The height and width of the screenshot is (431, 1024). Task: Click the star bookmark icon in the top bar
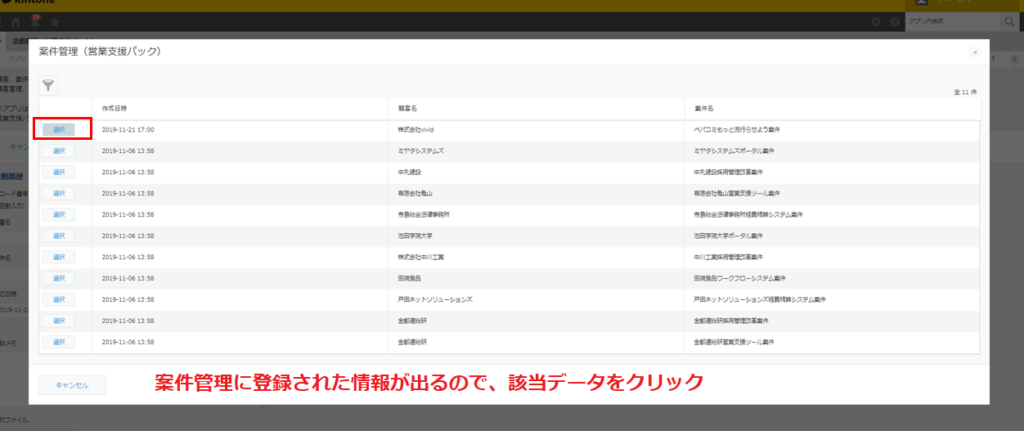point(54,22)
